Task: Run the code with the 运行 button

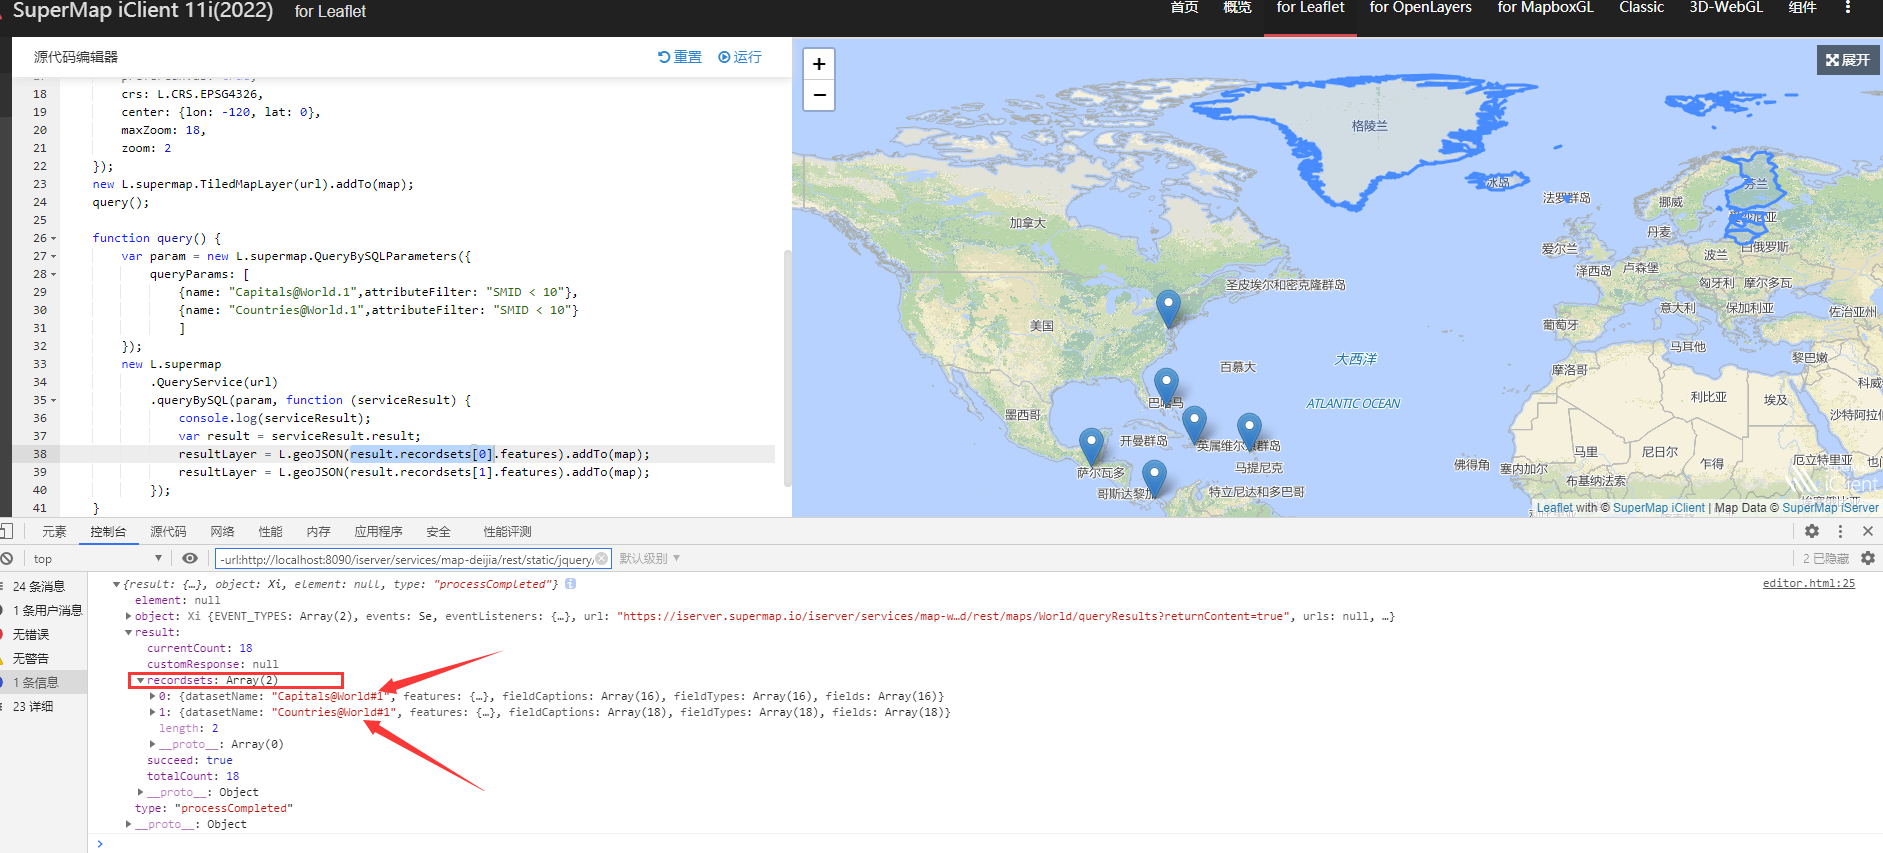Action: click(x=740, y=57)
